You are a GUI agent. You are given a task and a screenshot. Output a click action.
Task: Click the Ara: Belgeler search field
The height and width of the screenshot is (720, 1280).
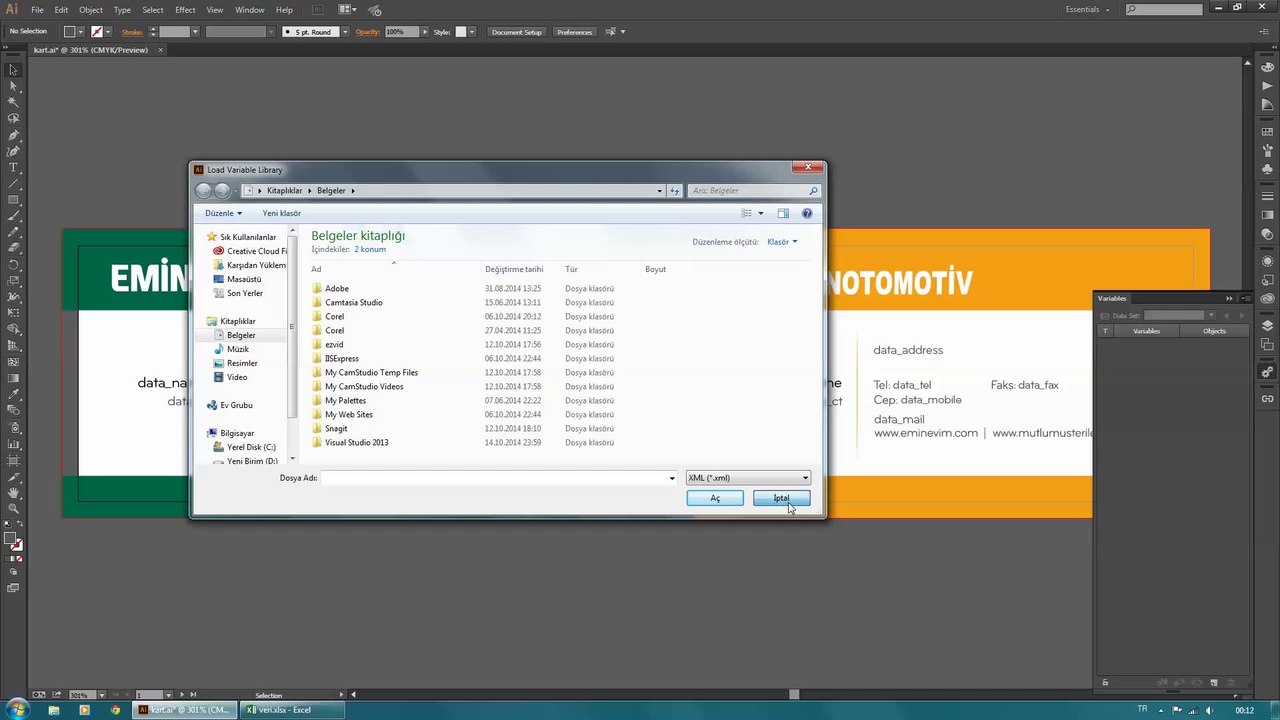(x=754, y=190)
